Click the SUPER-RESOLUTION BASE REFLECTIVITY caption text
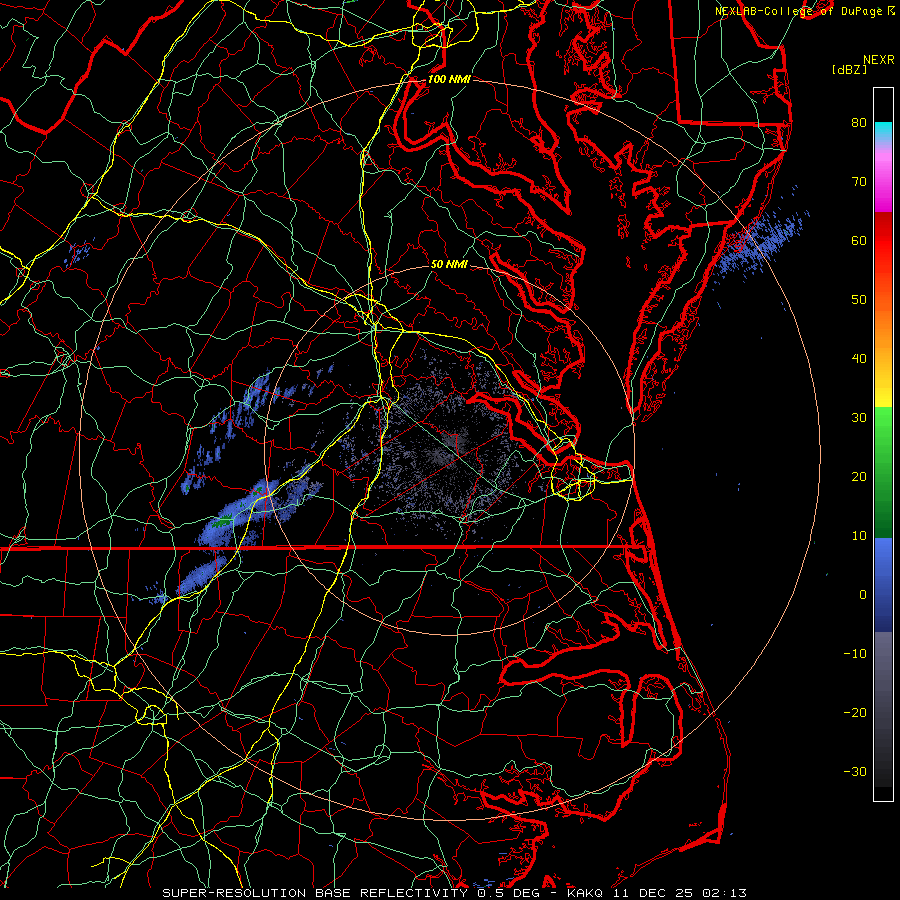Viewport: 900px width, 900px height. pos(315,893)
